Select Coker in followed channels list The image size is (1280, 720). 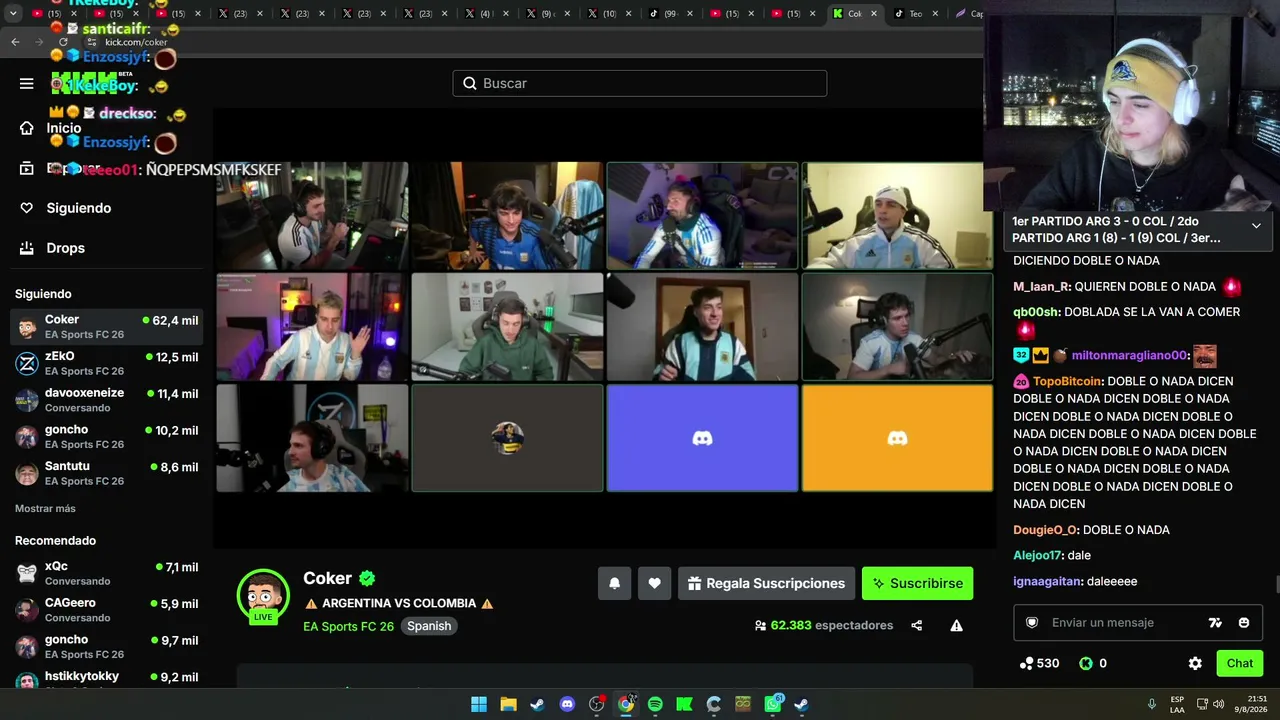pyautogui.click(x=106, y=327)
